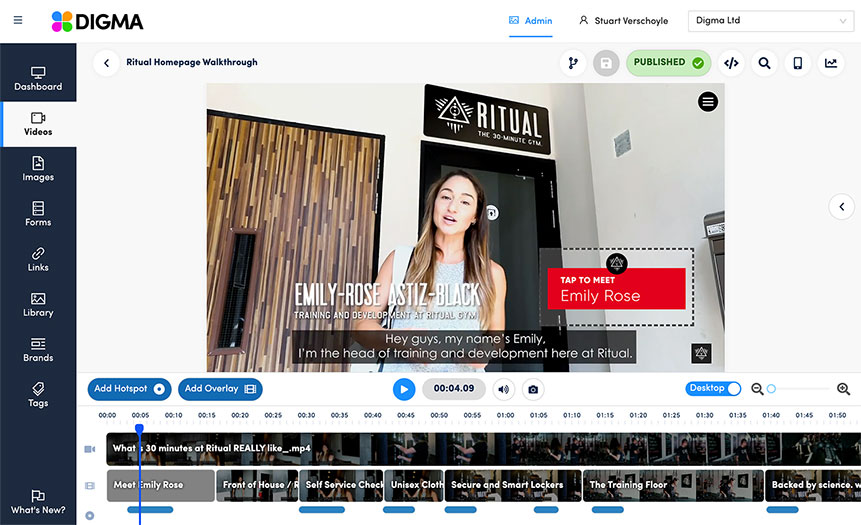Open the analytics chart icon
This screenshot has width=861, height=525.
pyautogui.click(x=831, y=63)
